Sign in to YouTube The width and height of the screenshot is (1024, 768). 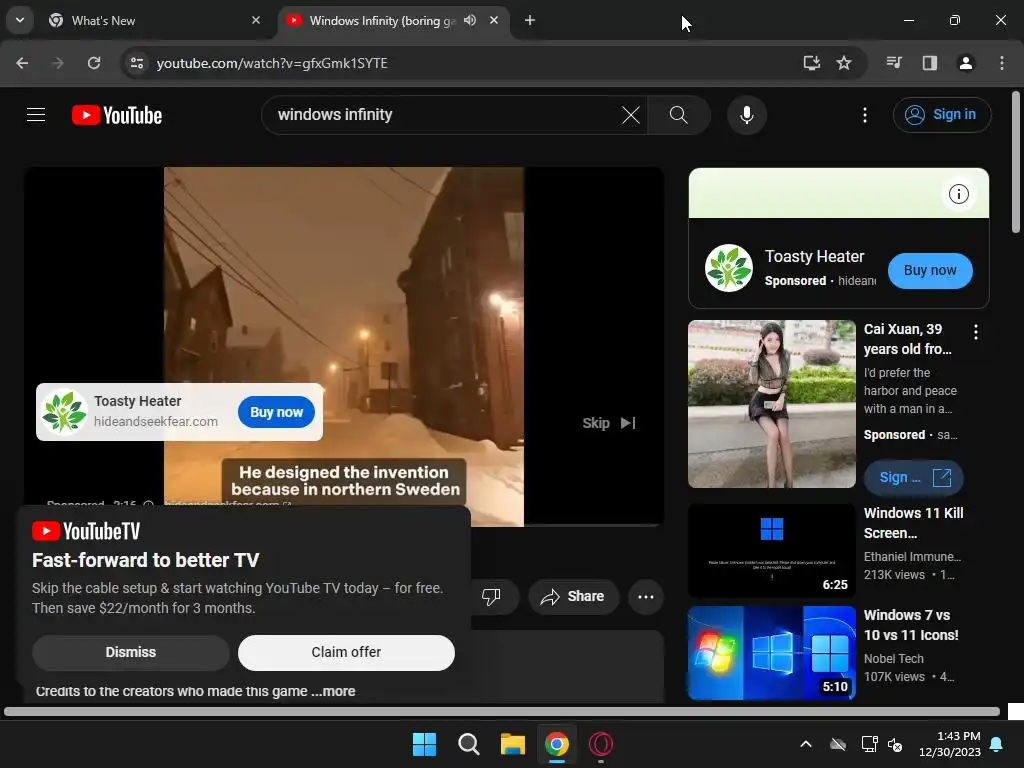click(942, 115)
